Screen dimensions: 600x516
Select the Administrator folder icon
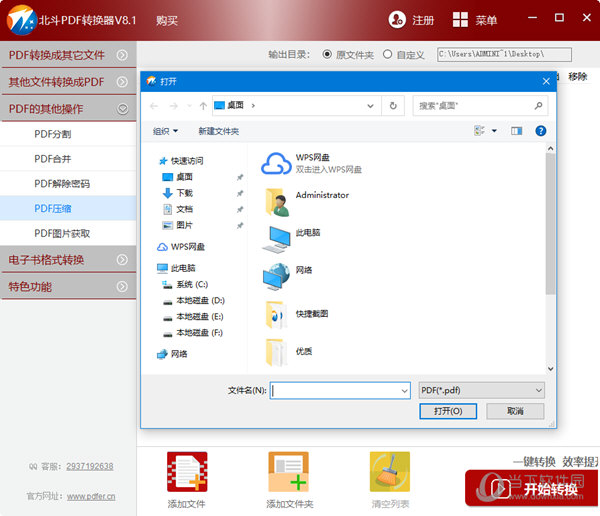[x=277, y=201]
